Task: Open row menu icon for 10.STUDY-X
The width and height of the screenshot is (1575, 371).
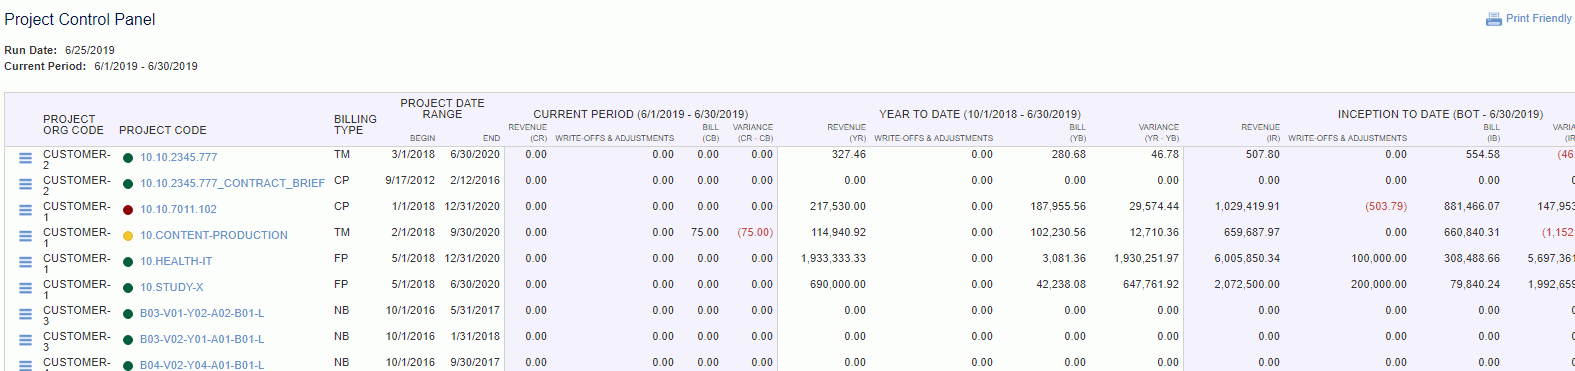Action: [x=25, y=288]
